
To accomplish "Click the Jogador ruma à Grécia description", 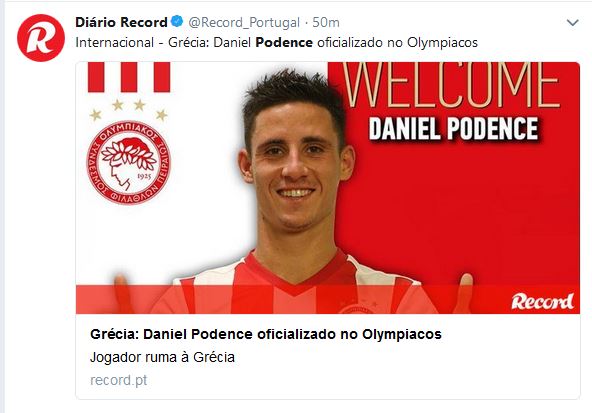I will (162, 357).
